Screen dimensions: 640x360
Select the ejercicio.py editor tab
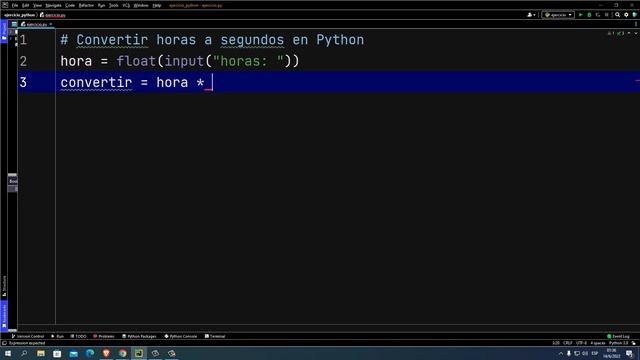pyautogui.click(x=36, y=24)
